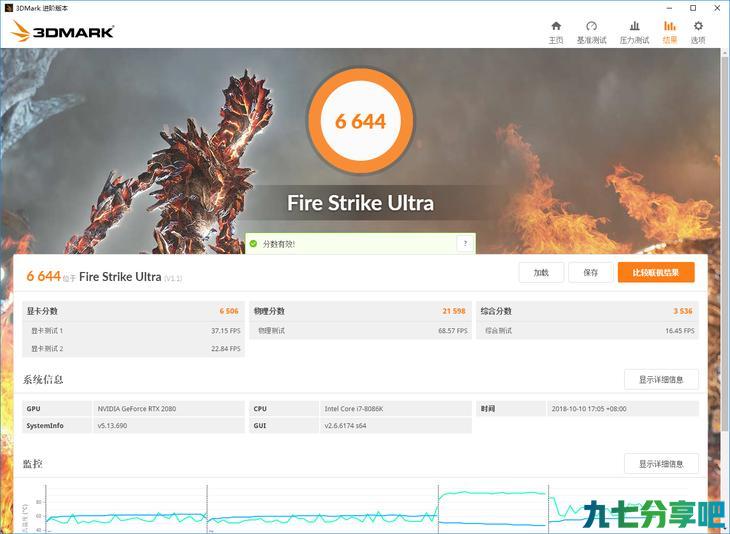
Task: Minimize the 3DMark window
Action: coord(669,8)
